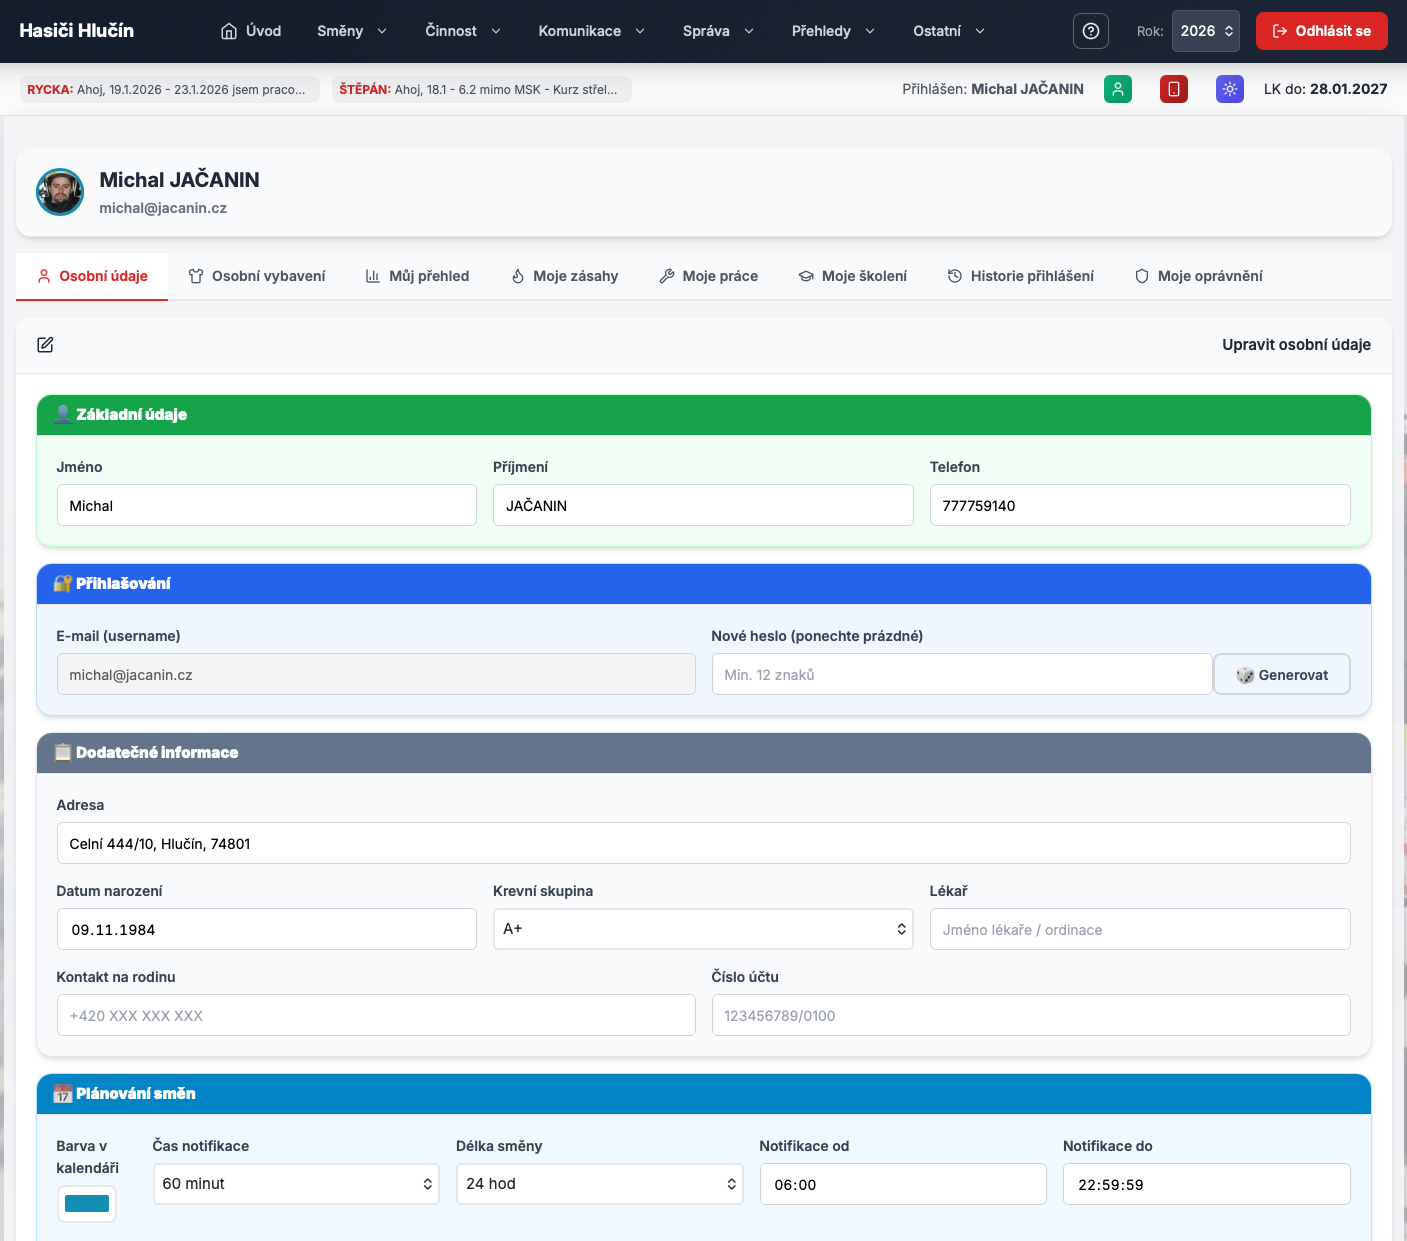Expand the Směny menu

[351, 31]
